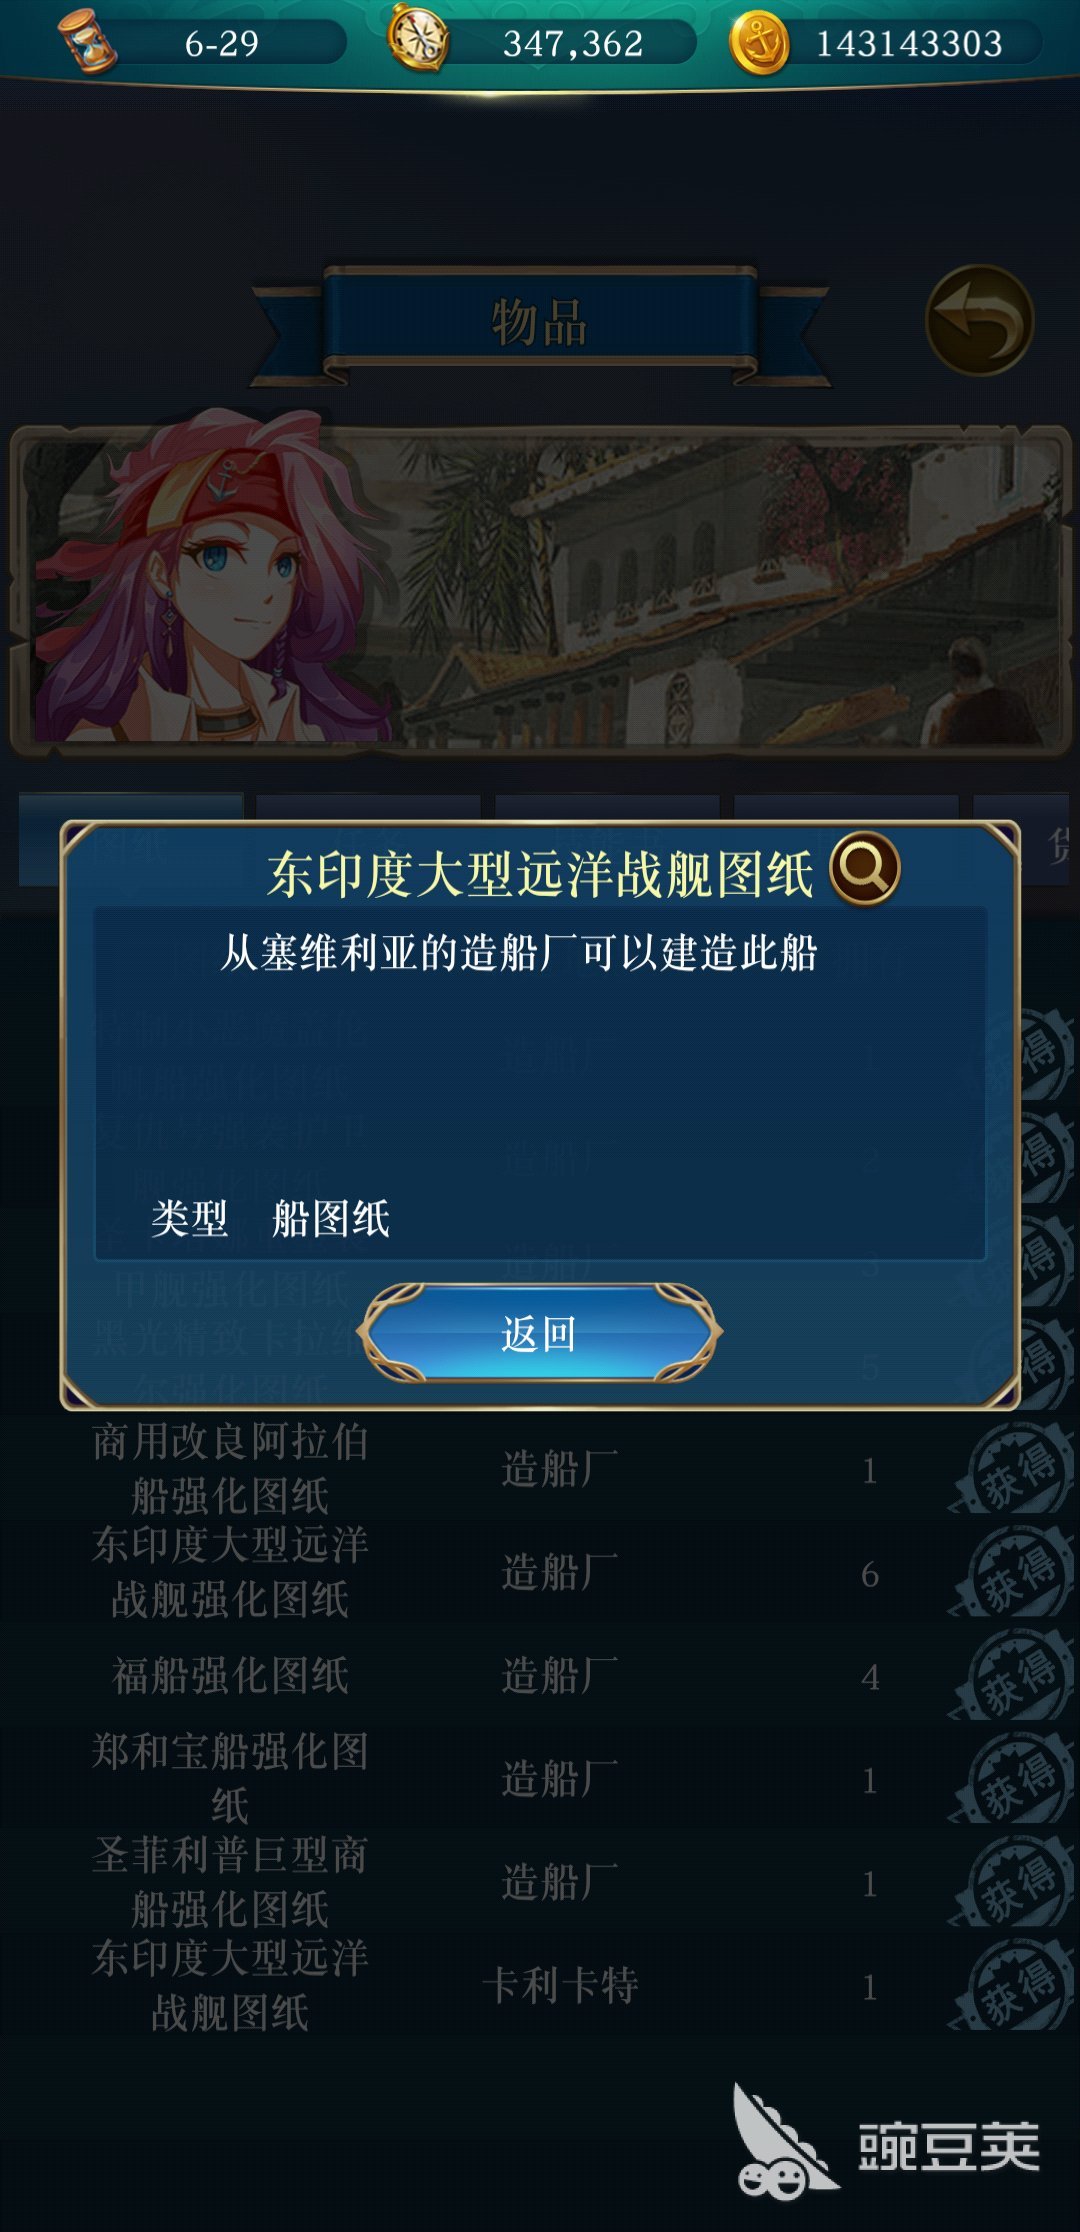Tap the compass icon in the top bar
Screen dimensions: 1080x2232
click(x=419, y=40)
